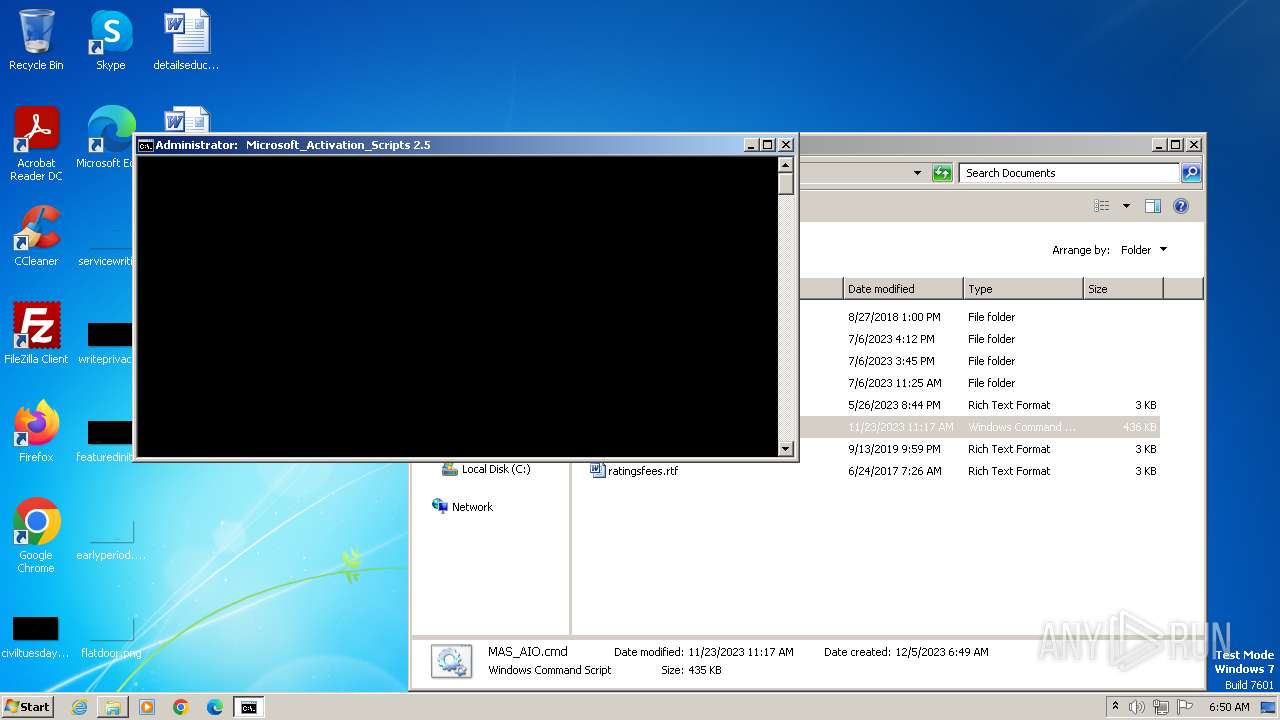Open the ratingsfees.rtf file icon

click(597, 470)
